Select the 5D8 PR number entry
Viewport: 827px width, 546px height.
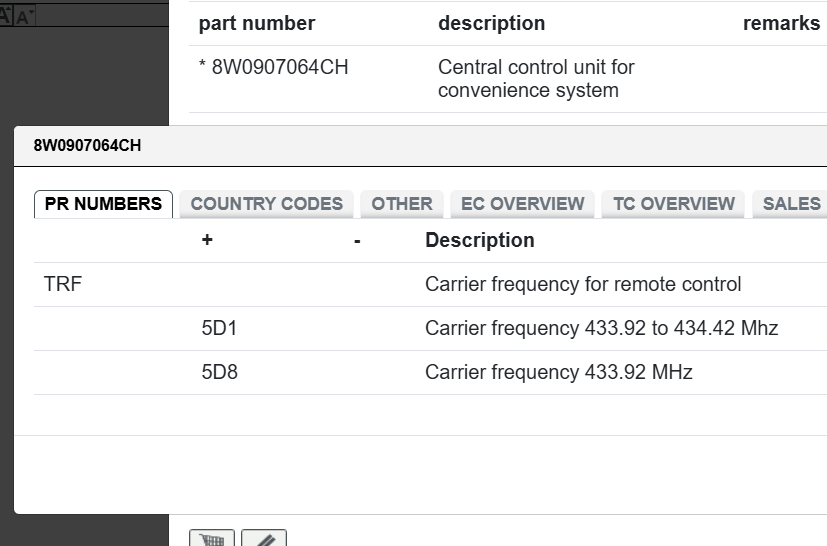tap(219, 373)
